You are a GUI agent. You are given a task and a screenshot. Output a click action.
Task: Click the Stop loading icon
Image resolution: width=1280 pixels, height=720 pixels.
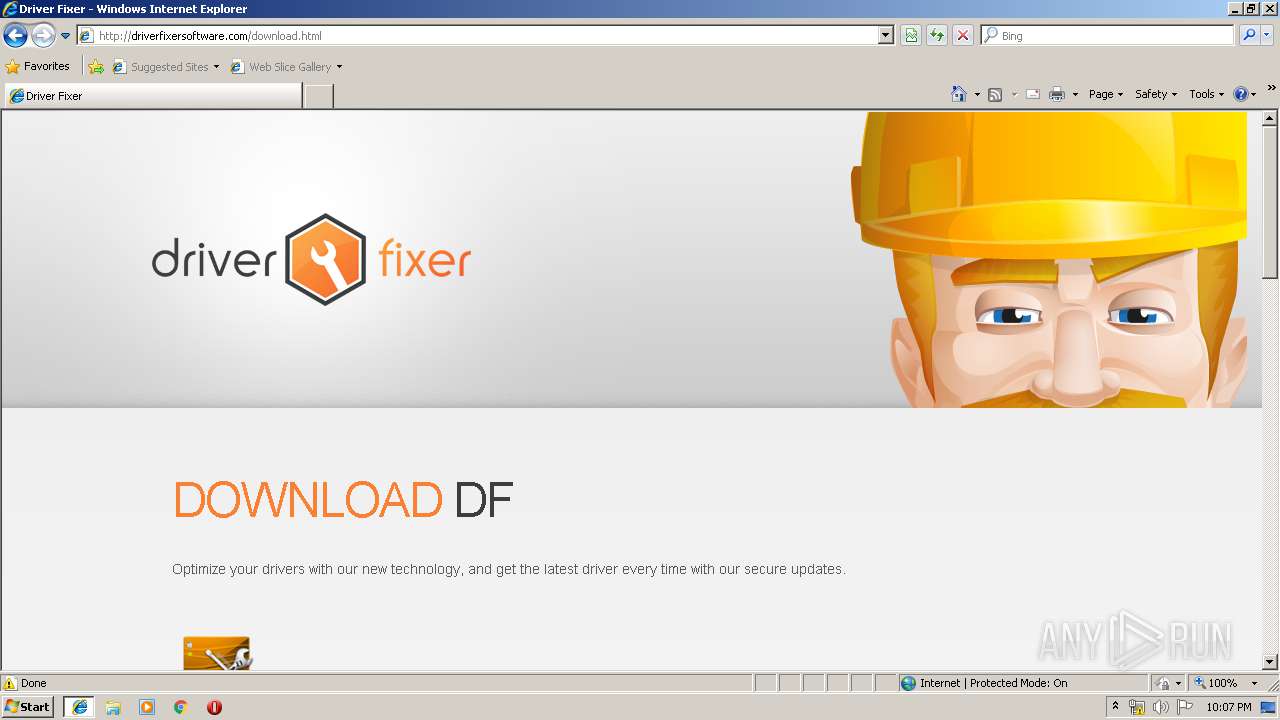tap(963, 35)
